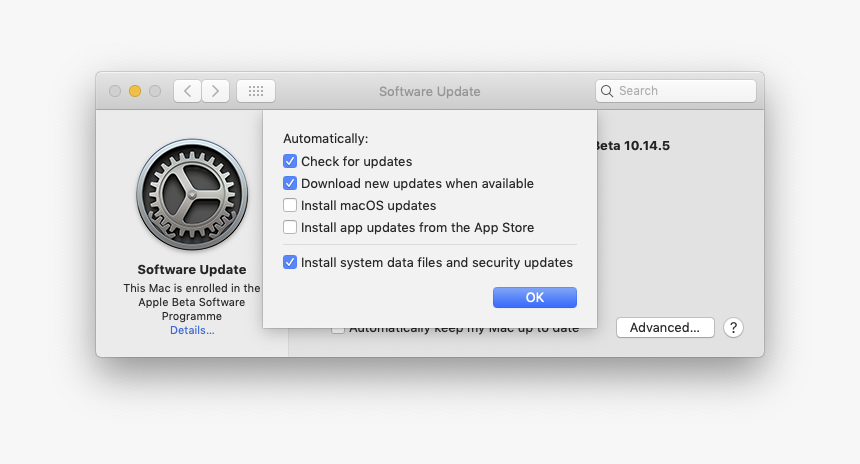Viewport: 860px width, 464px height.
Task: Confirm the dialog with OK
Action: click(535, 297)
